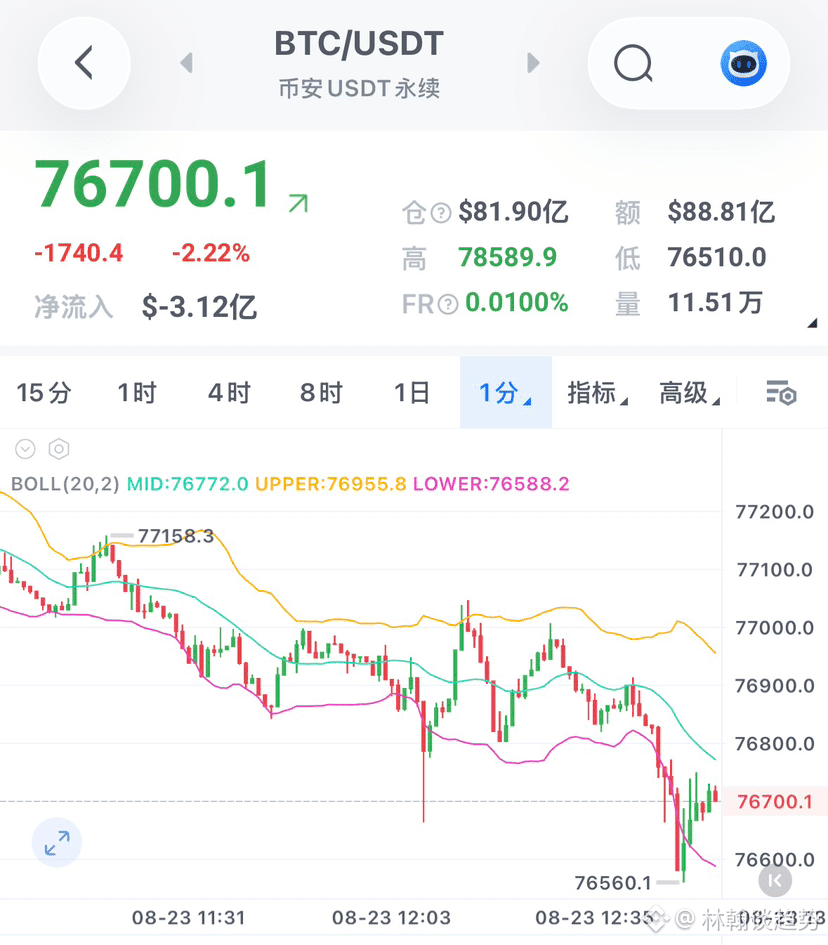Screen dimensions: 828x945
Task: Tap the high price 78589.9
Action: 507,257
